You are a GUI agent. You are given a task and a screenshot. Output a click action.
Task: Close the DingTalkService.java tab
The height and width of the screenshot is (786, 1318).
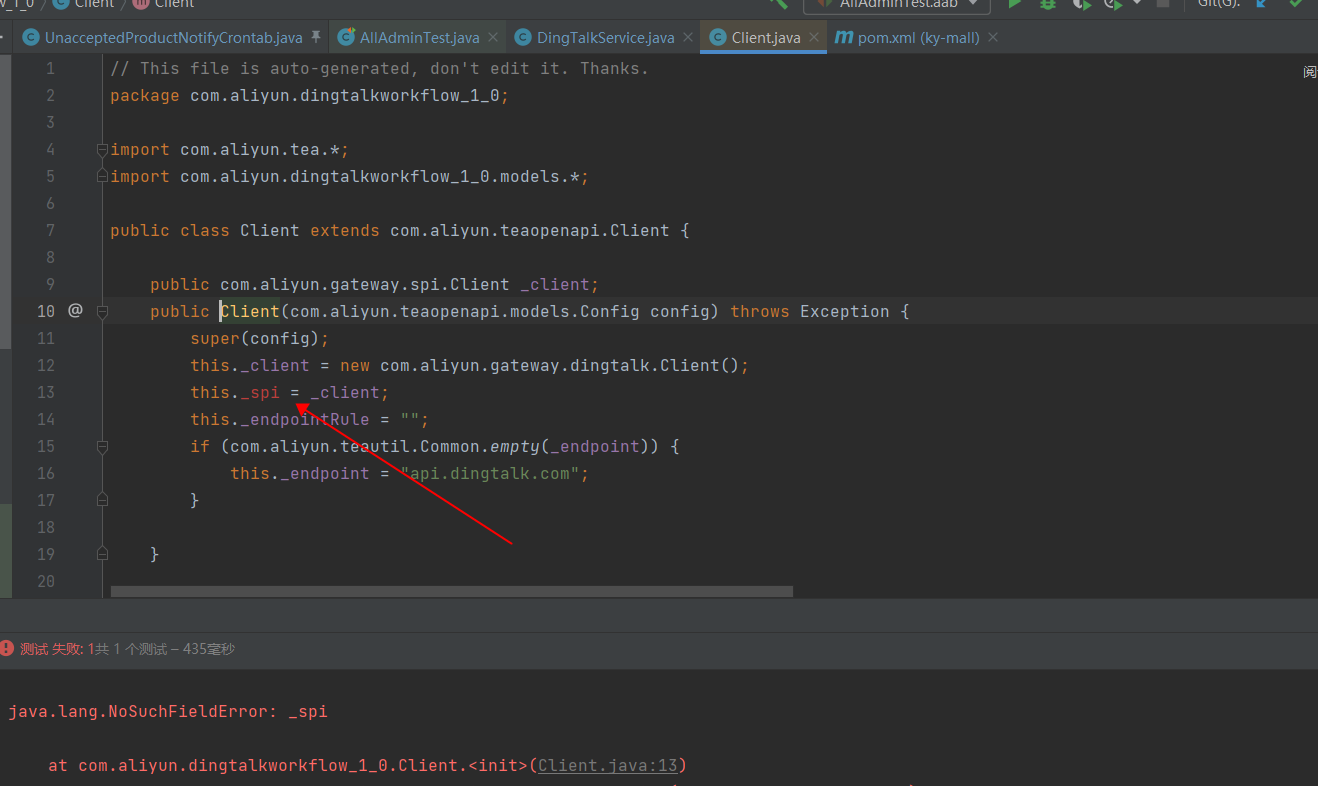tap(687, 38)
